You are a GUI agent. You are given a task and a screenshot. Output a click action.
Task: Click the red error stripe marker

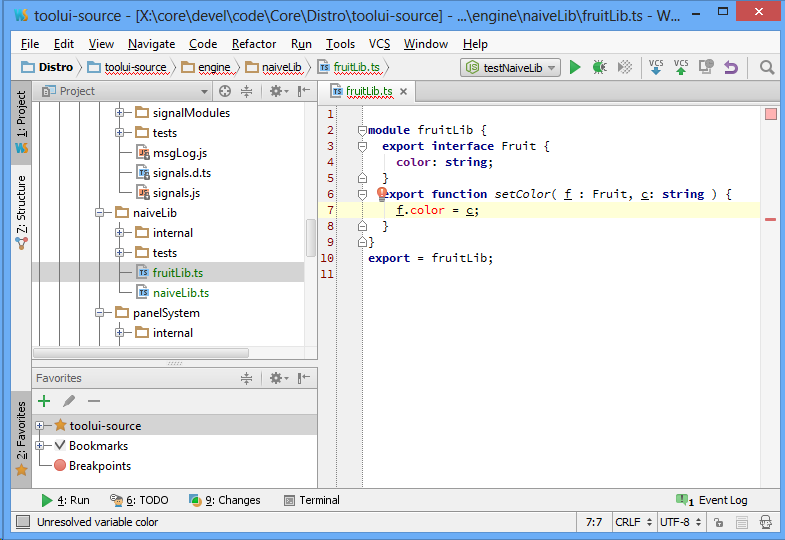point(770,219)
